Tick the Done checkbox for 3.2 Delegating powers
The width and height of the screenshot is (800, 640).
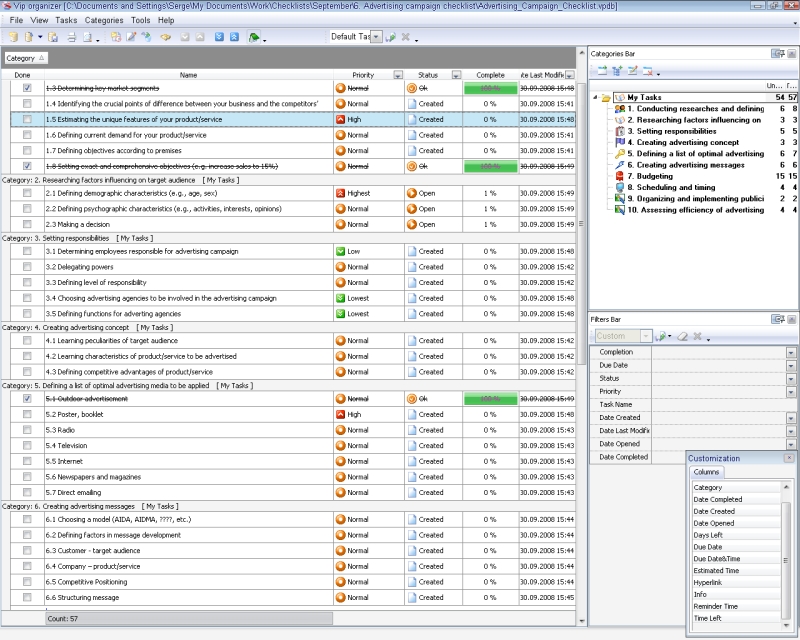pyautogui.click(x=27, y=267)
